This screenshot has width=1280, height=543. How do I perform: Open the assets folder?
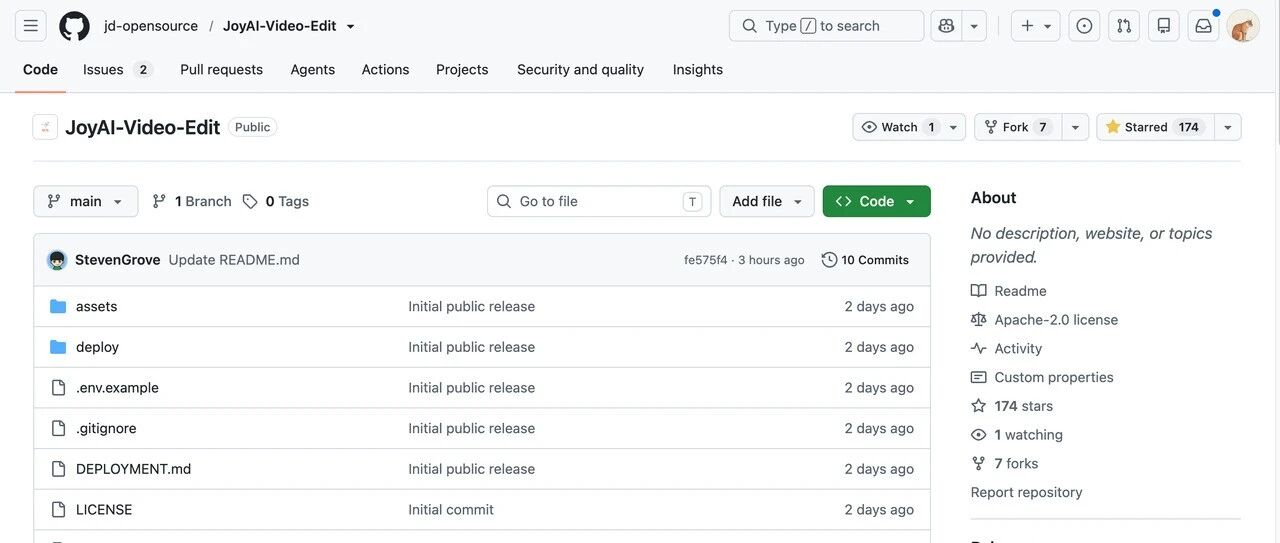tap(97, 306)
